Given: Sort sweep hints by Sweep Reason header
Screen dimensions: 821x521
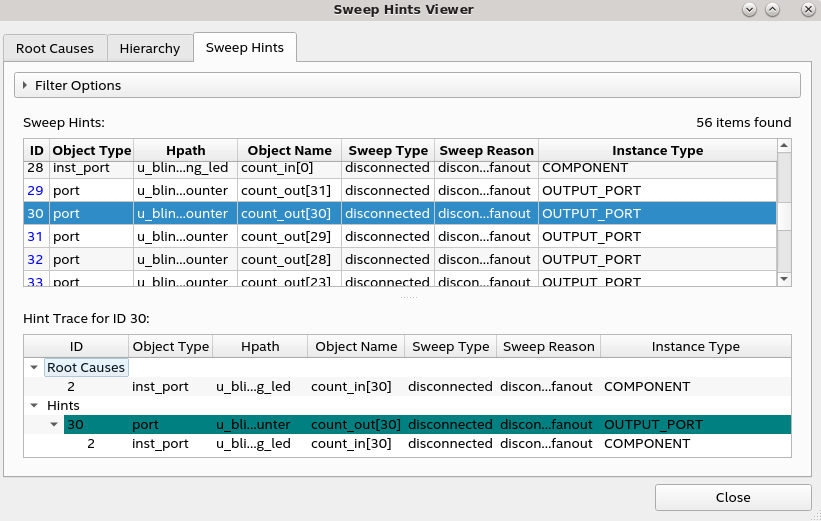Looking at the screenshot, I should pos(486,150).
